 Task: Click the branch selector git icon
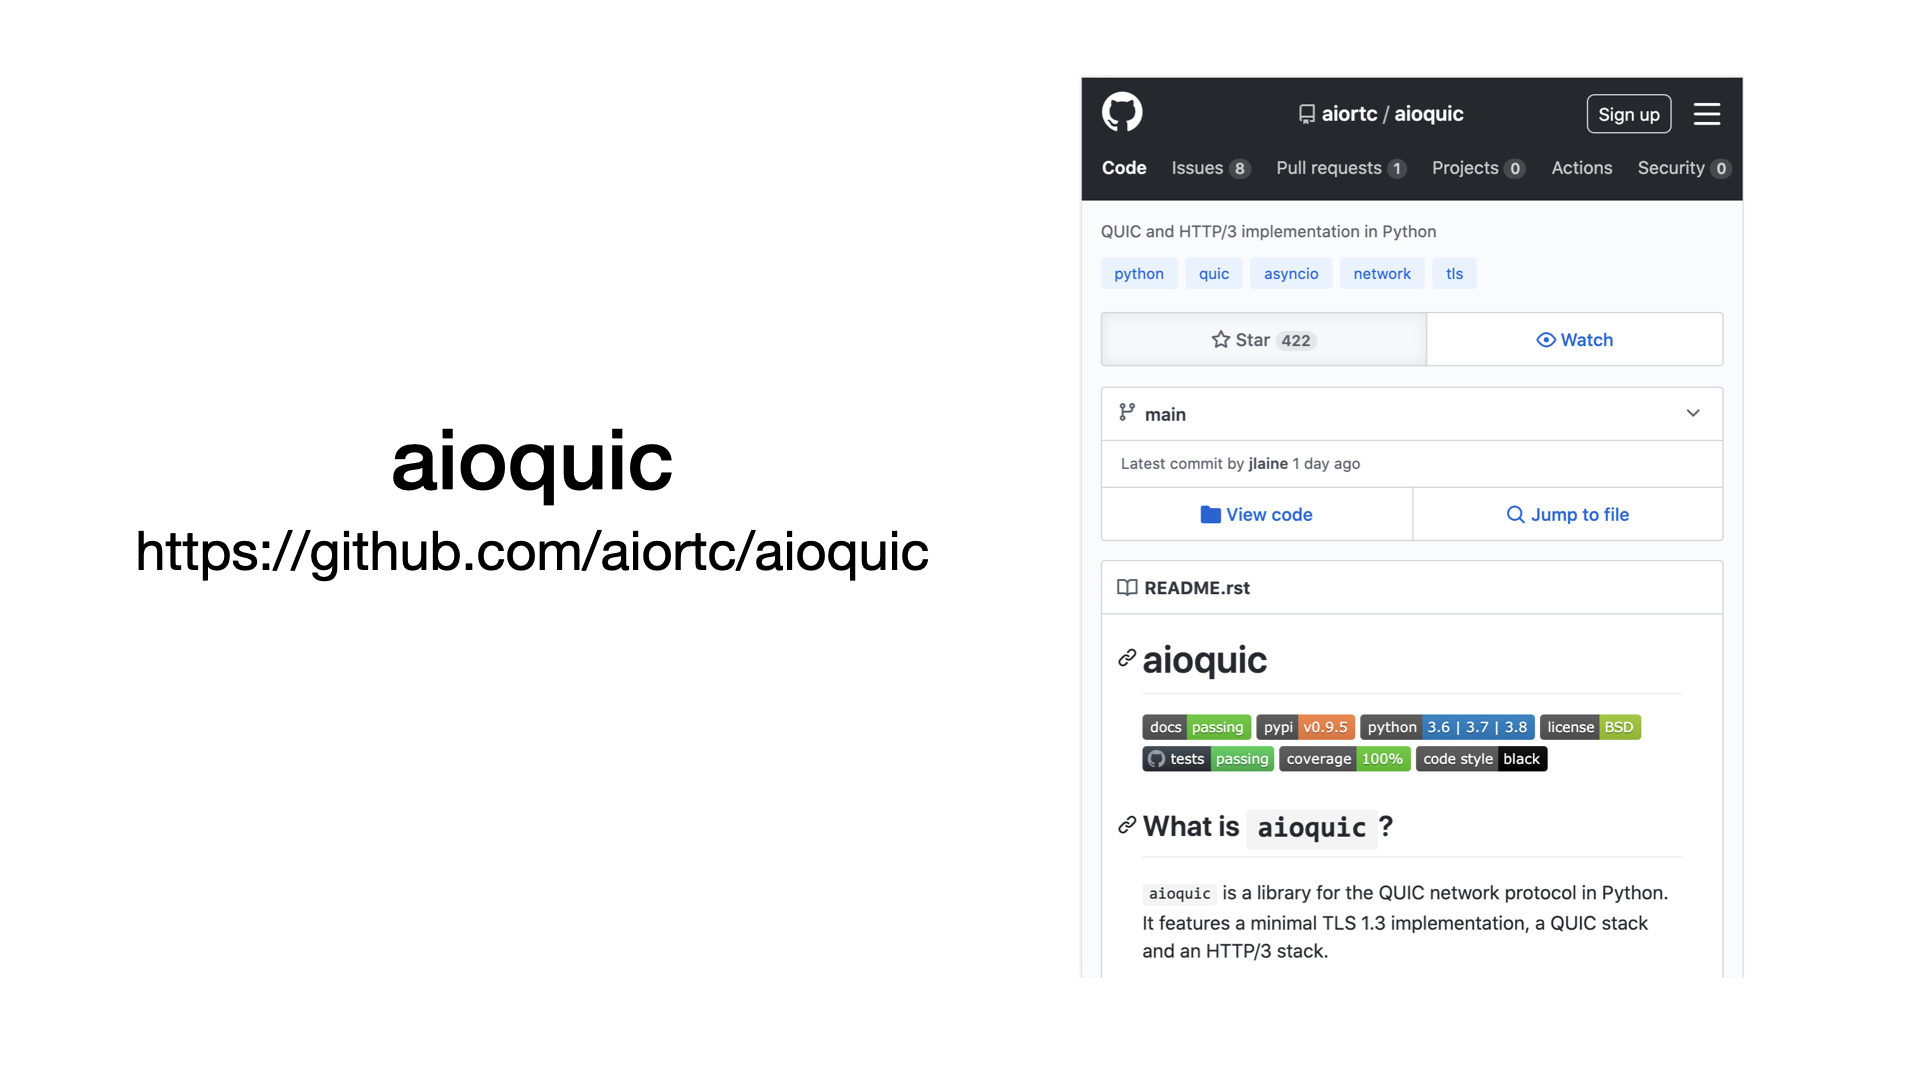point(1127,413)
